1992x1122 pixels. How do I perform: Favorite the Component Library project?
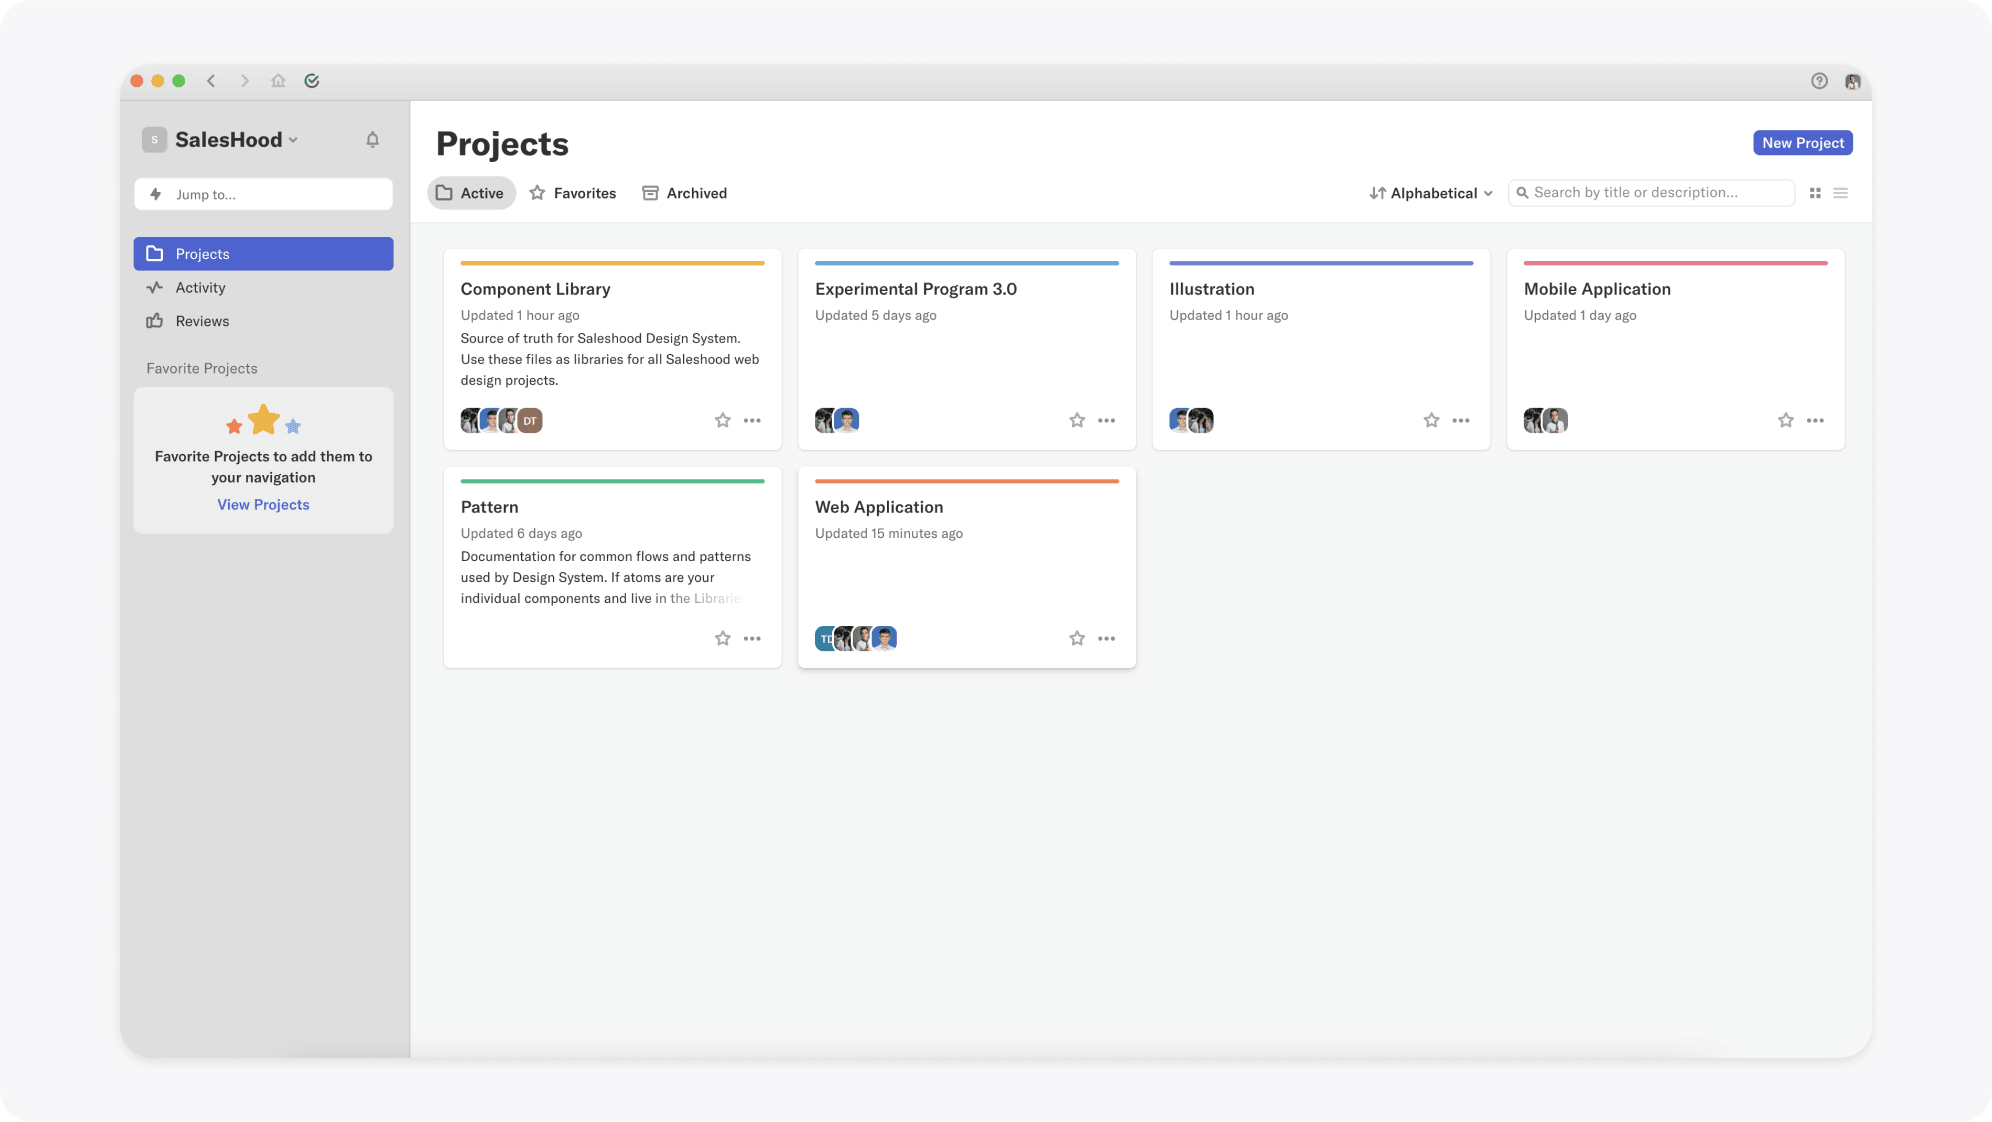723,421
